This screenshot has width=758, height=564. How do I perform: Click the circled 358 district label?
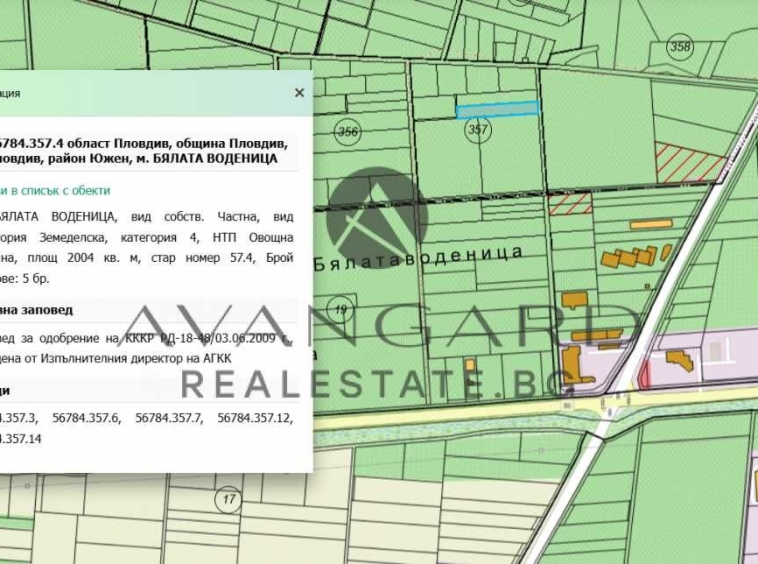point(680,47)
